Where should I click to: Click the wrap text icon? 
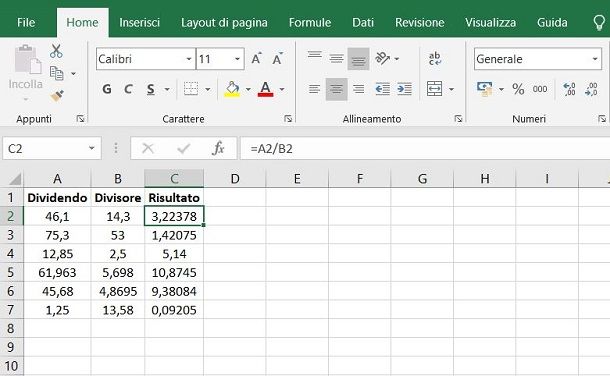click(435, 59)
